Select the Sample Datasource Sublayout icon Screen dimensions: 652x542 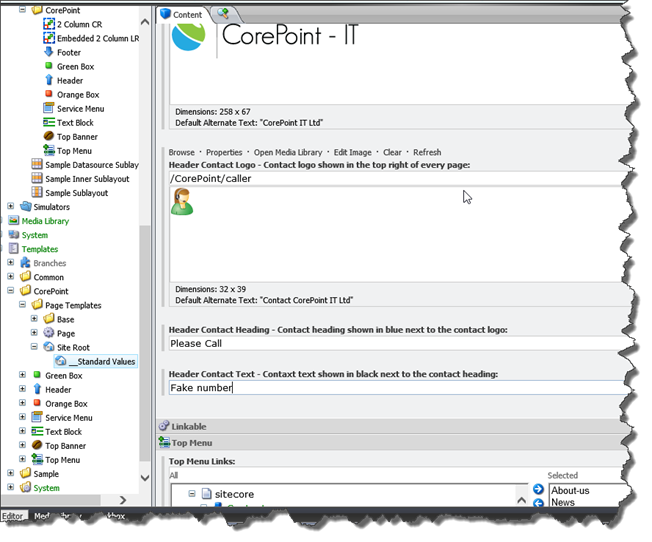(x=37, y=164)
